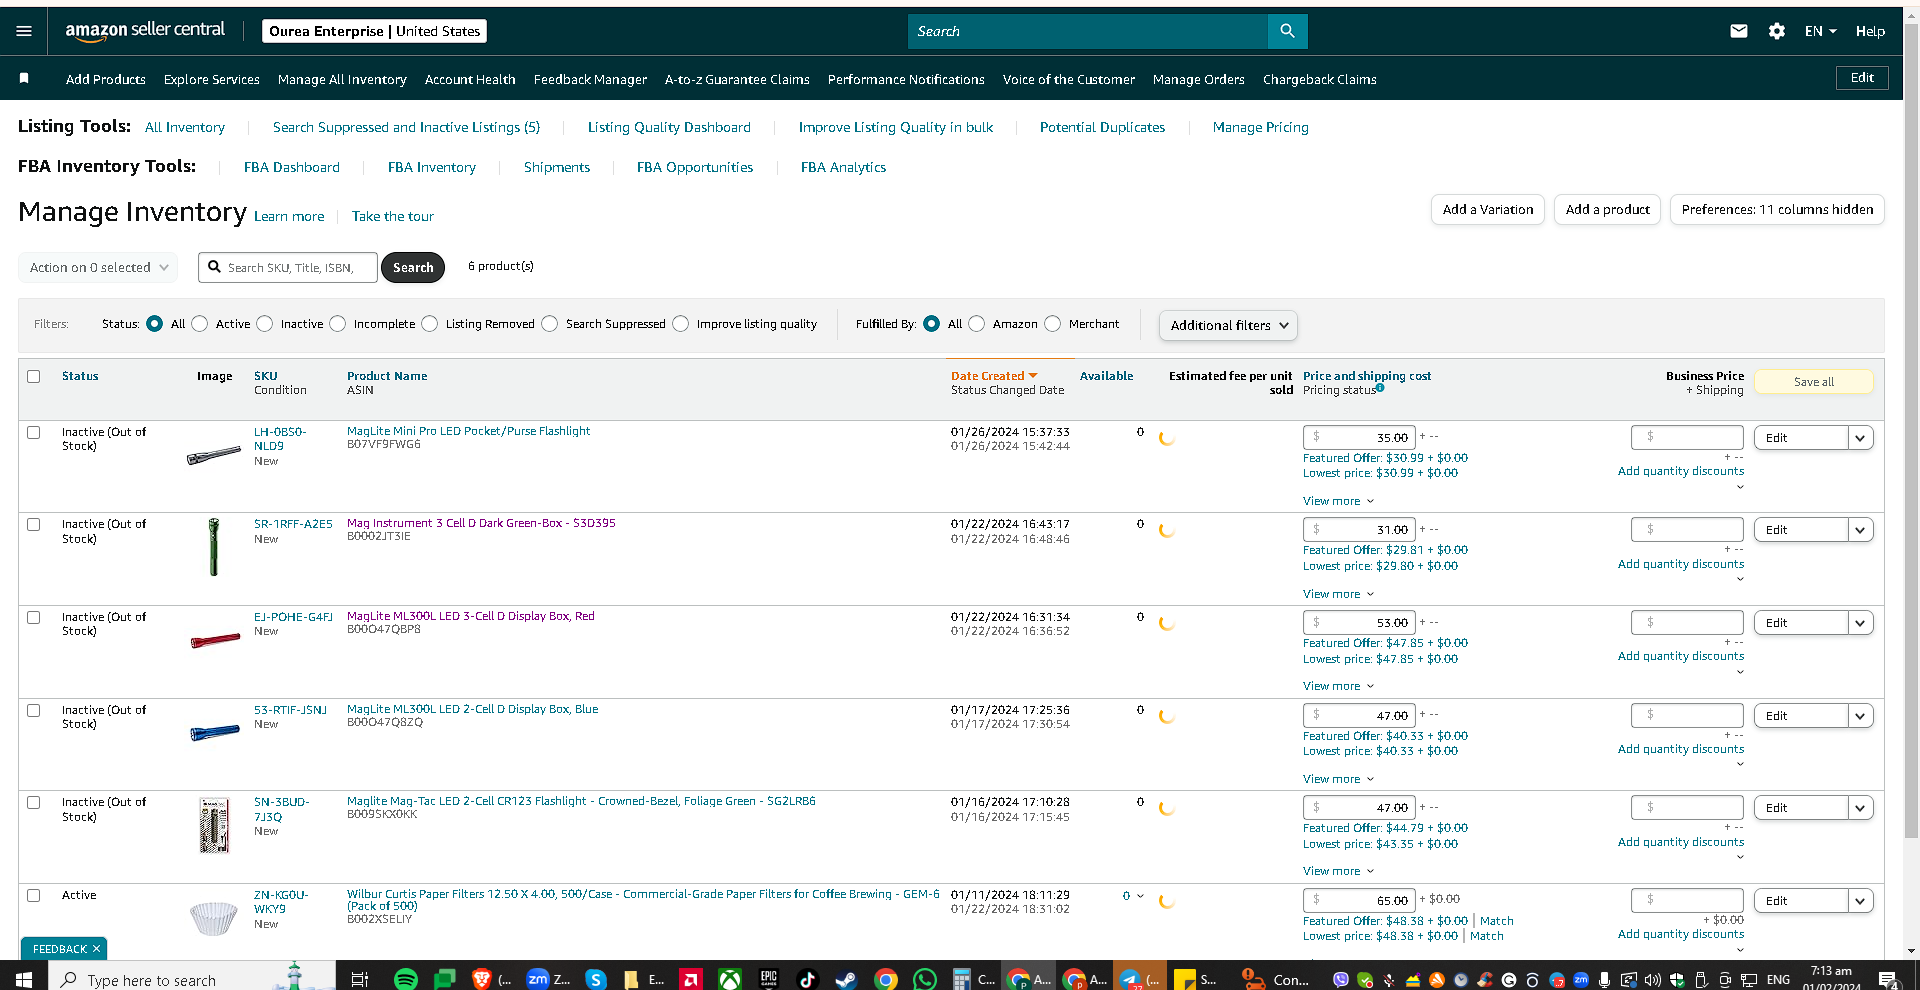Open AMD software from the taskbar
Image resolution: width=1920 pixels, height=990 pixels.
tap(691, 979)
